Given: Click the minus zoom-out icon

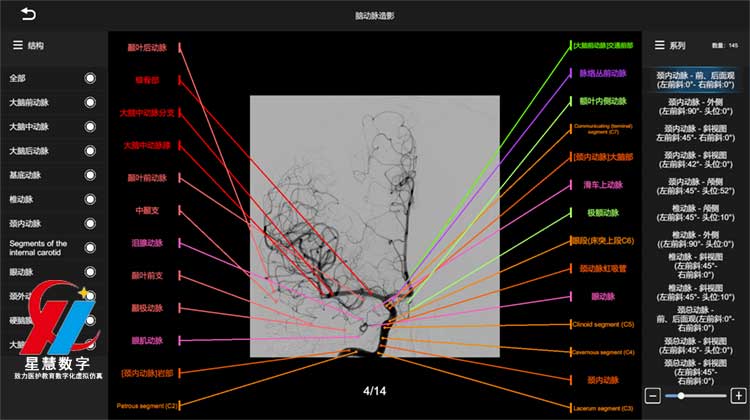Looking at the screenshot, I should [x=652, y=396].
